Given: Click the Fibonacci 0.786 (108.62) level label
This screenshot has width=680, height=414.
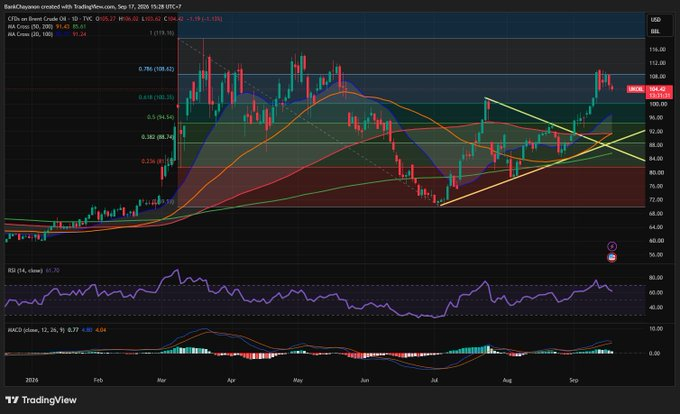Looking at the screenshot, I should point(156,69).
